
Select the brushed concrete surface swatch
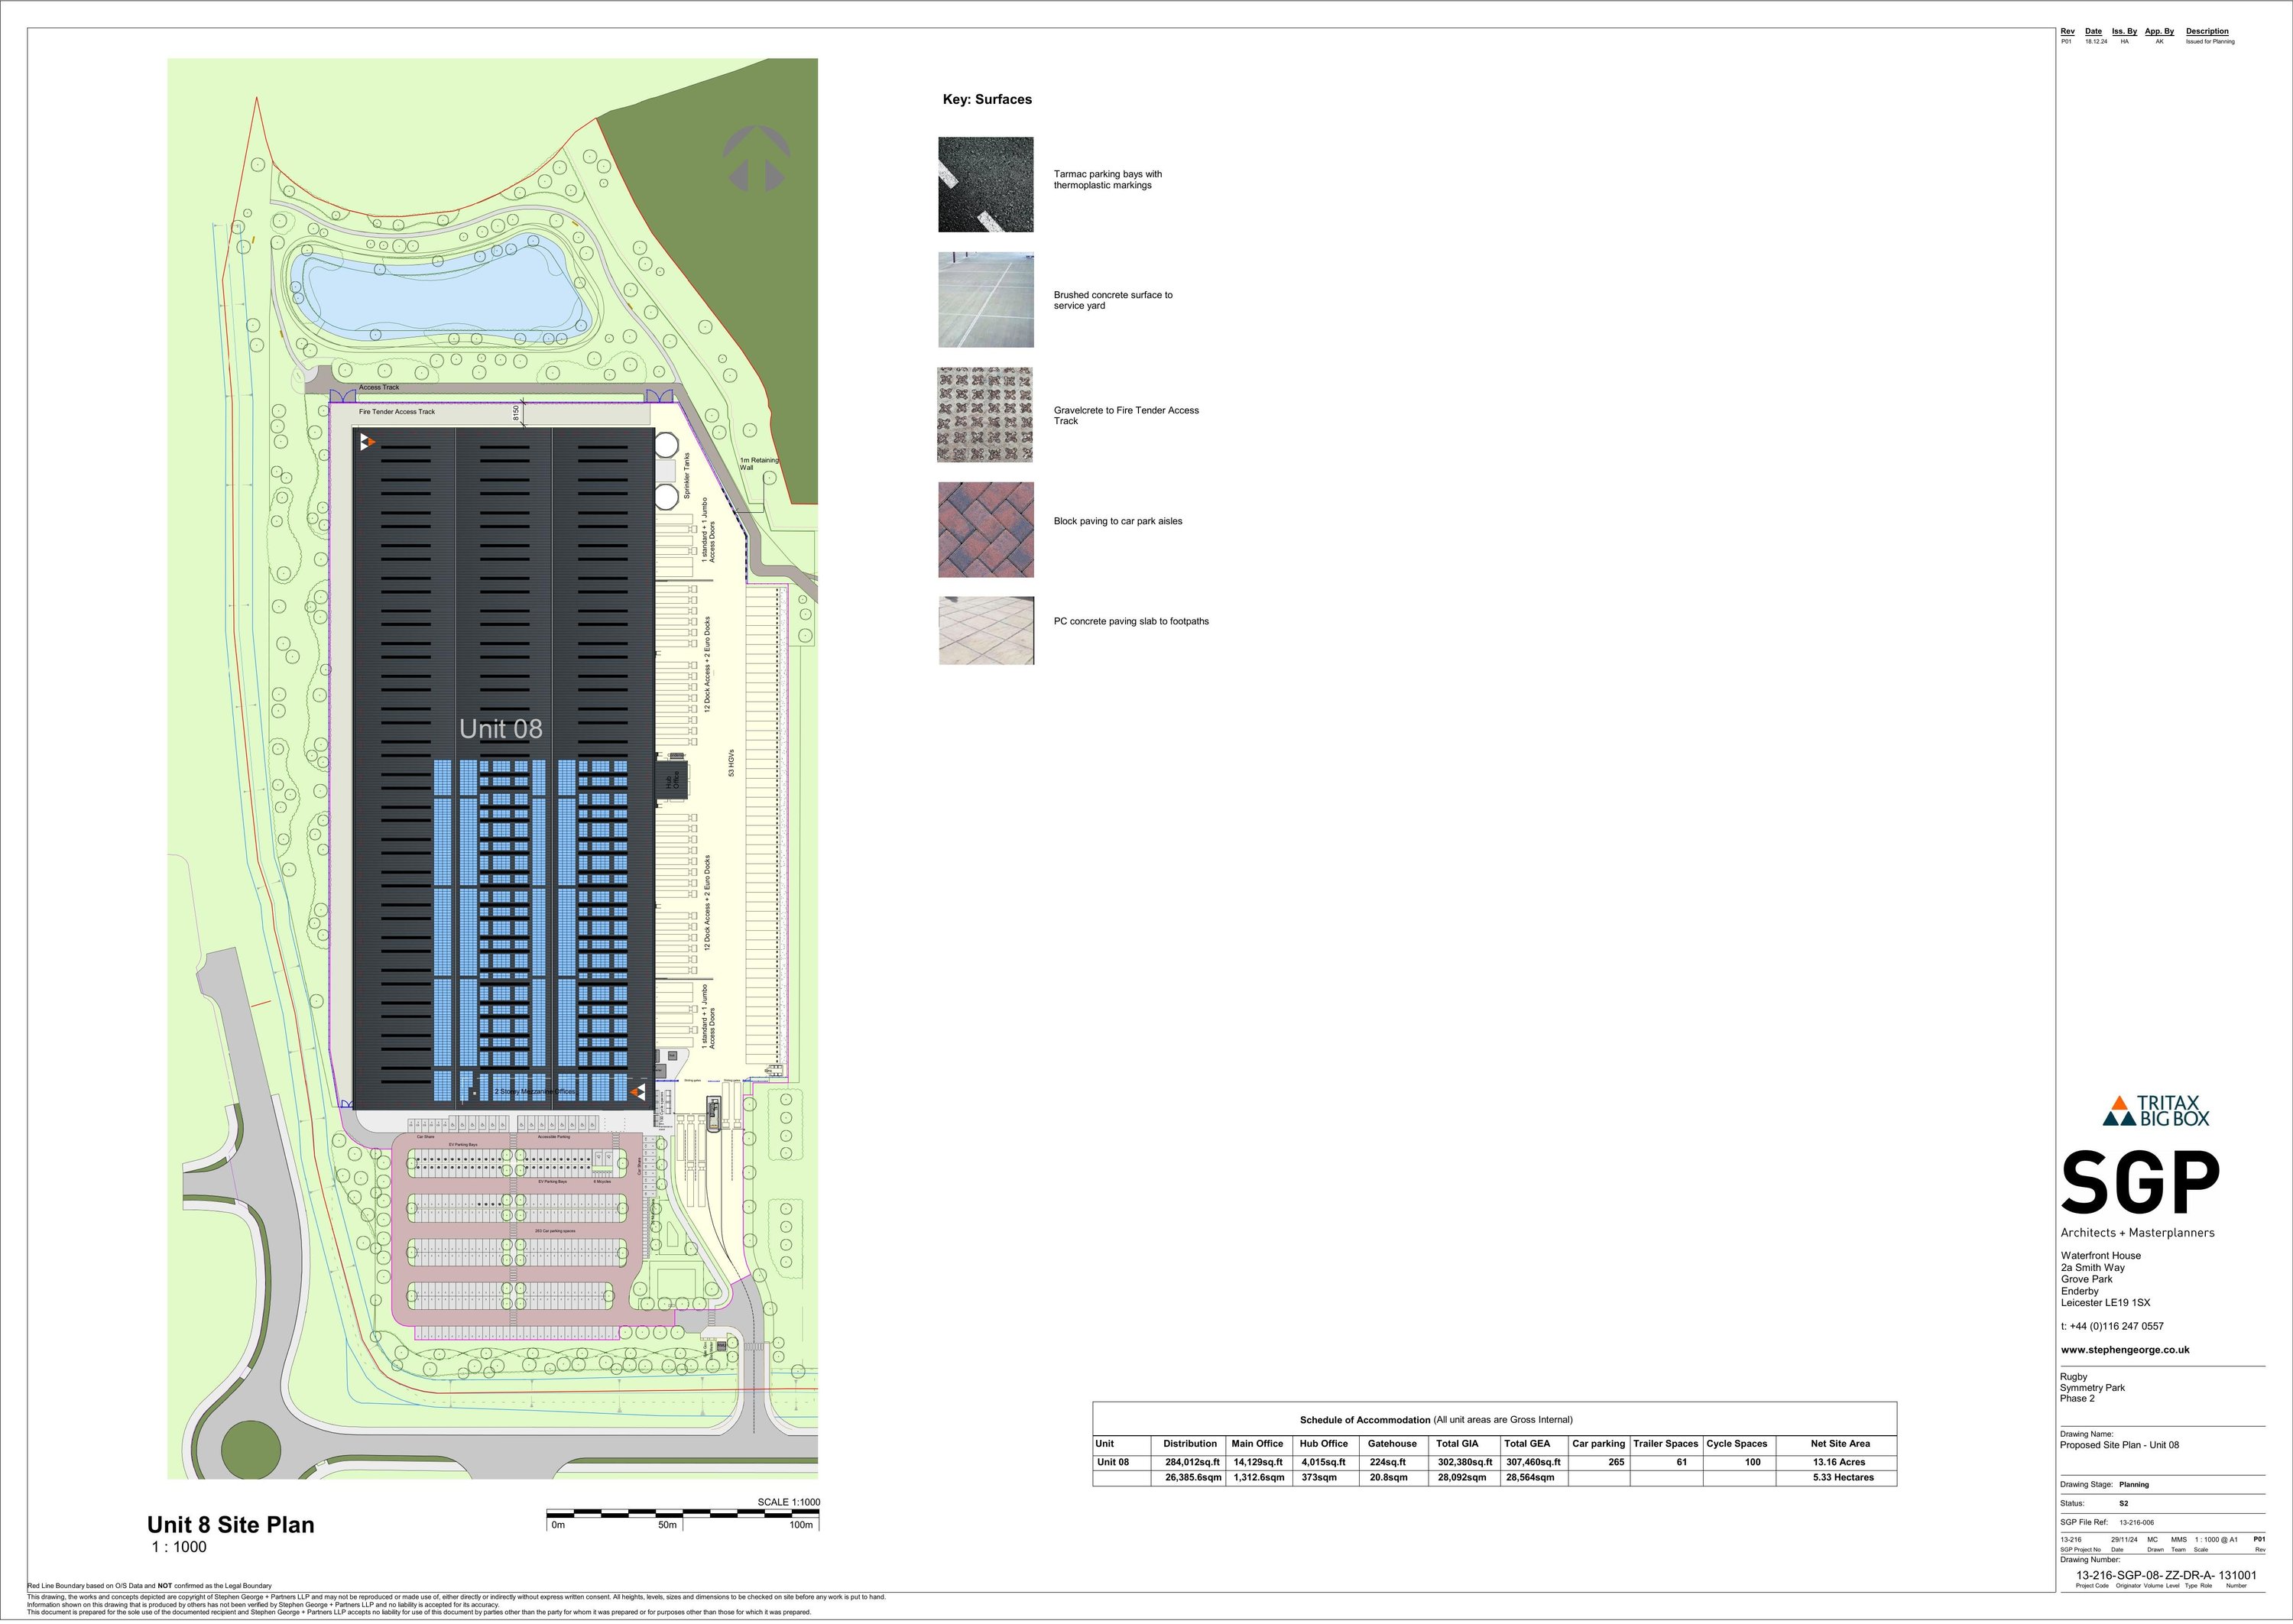(x=985, y=300)
